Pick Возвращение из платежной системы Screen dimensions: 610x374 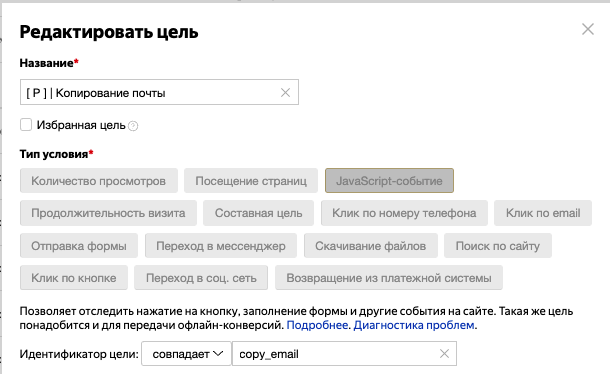(x=389, y=277)
